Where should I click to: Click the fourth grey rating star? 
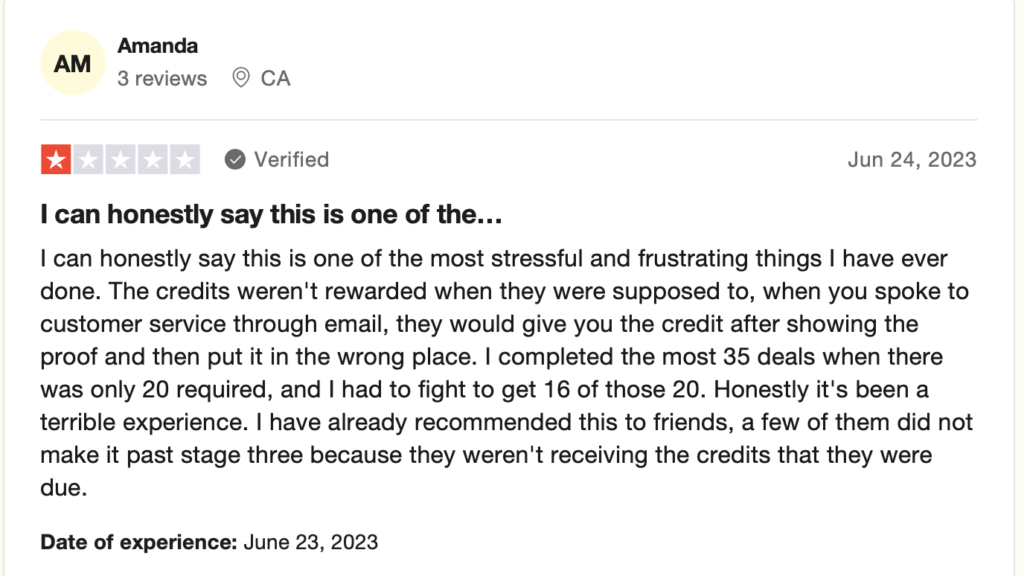(x=152, y=159)
